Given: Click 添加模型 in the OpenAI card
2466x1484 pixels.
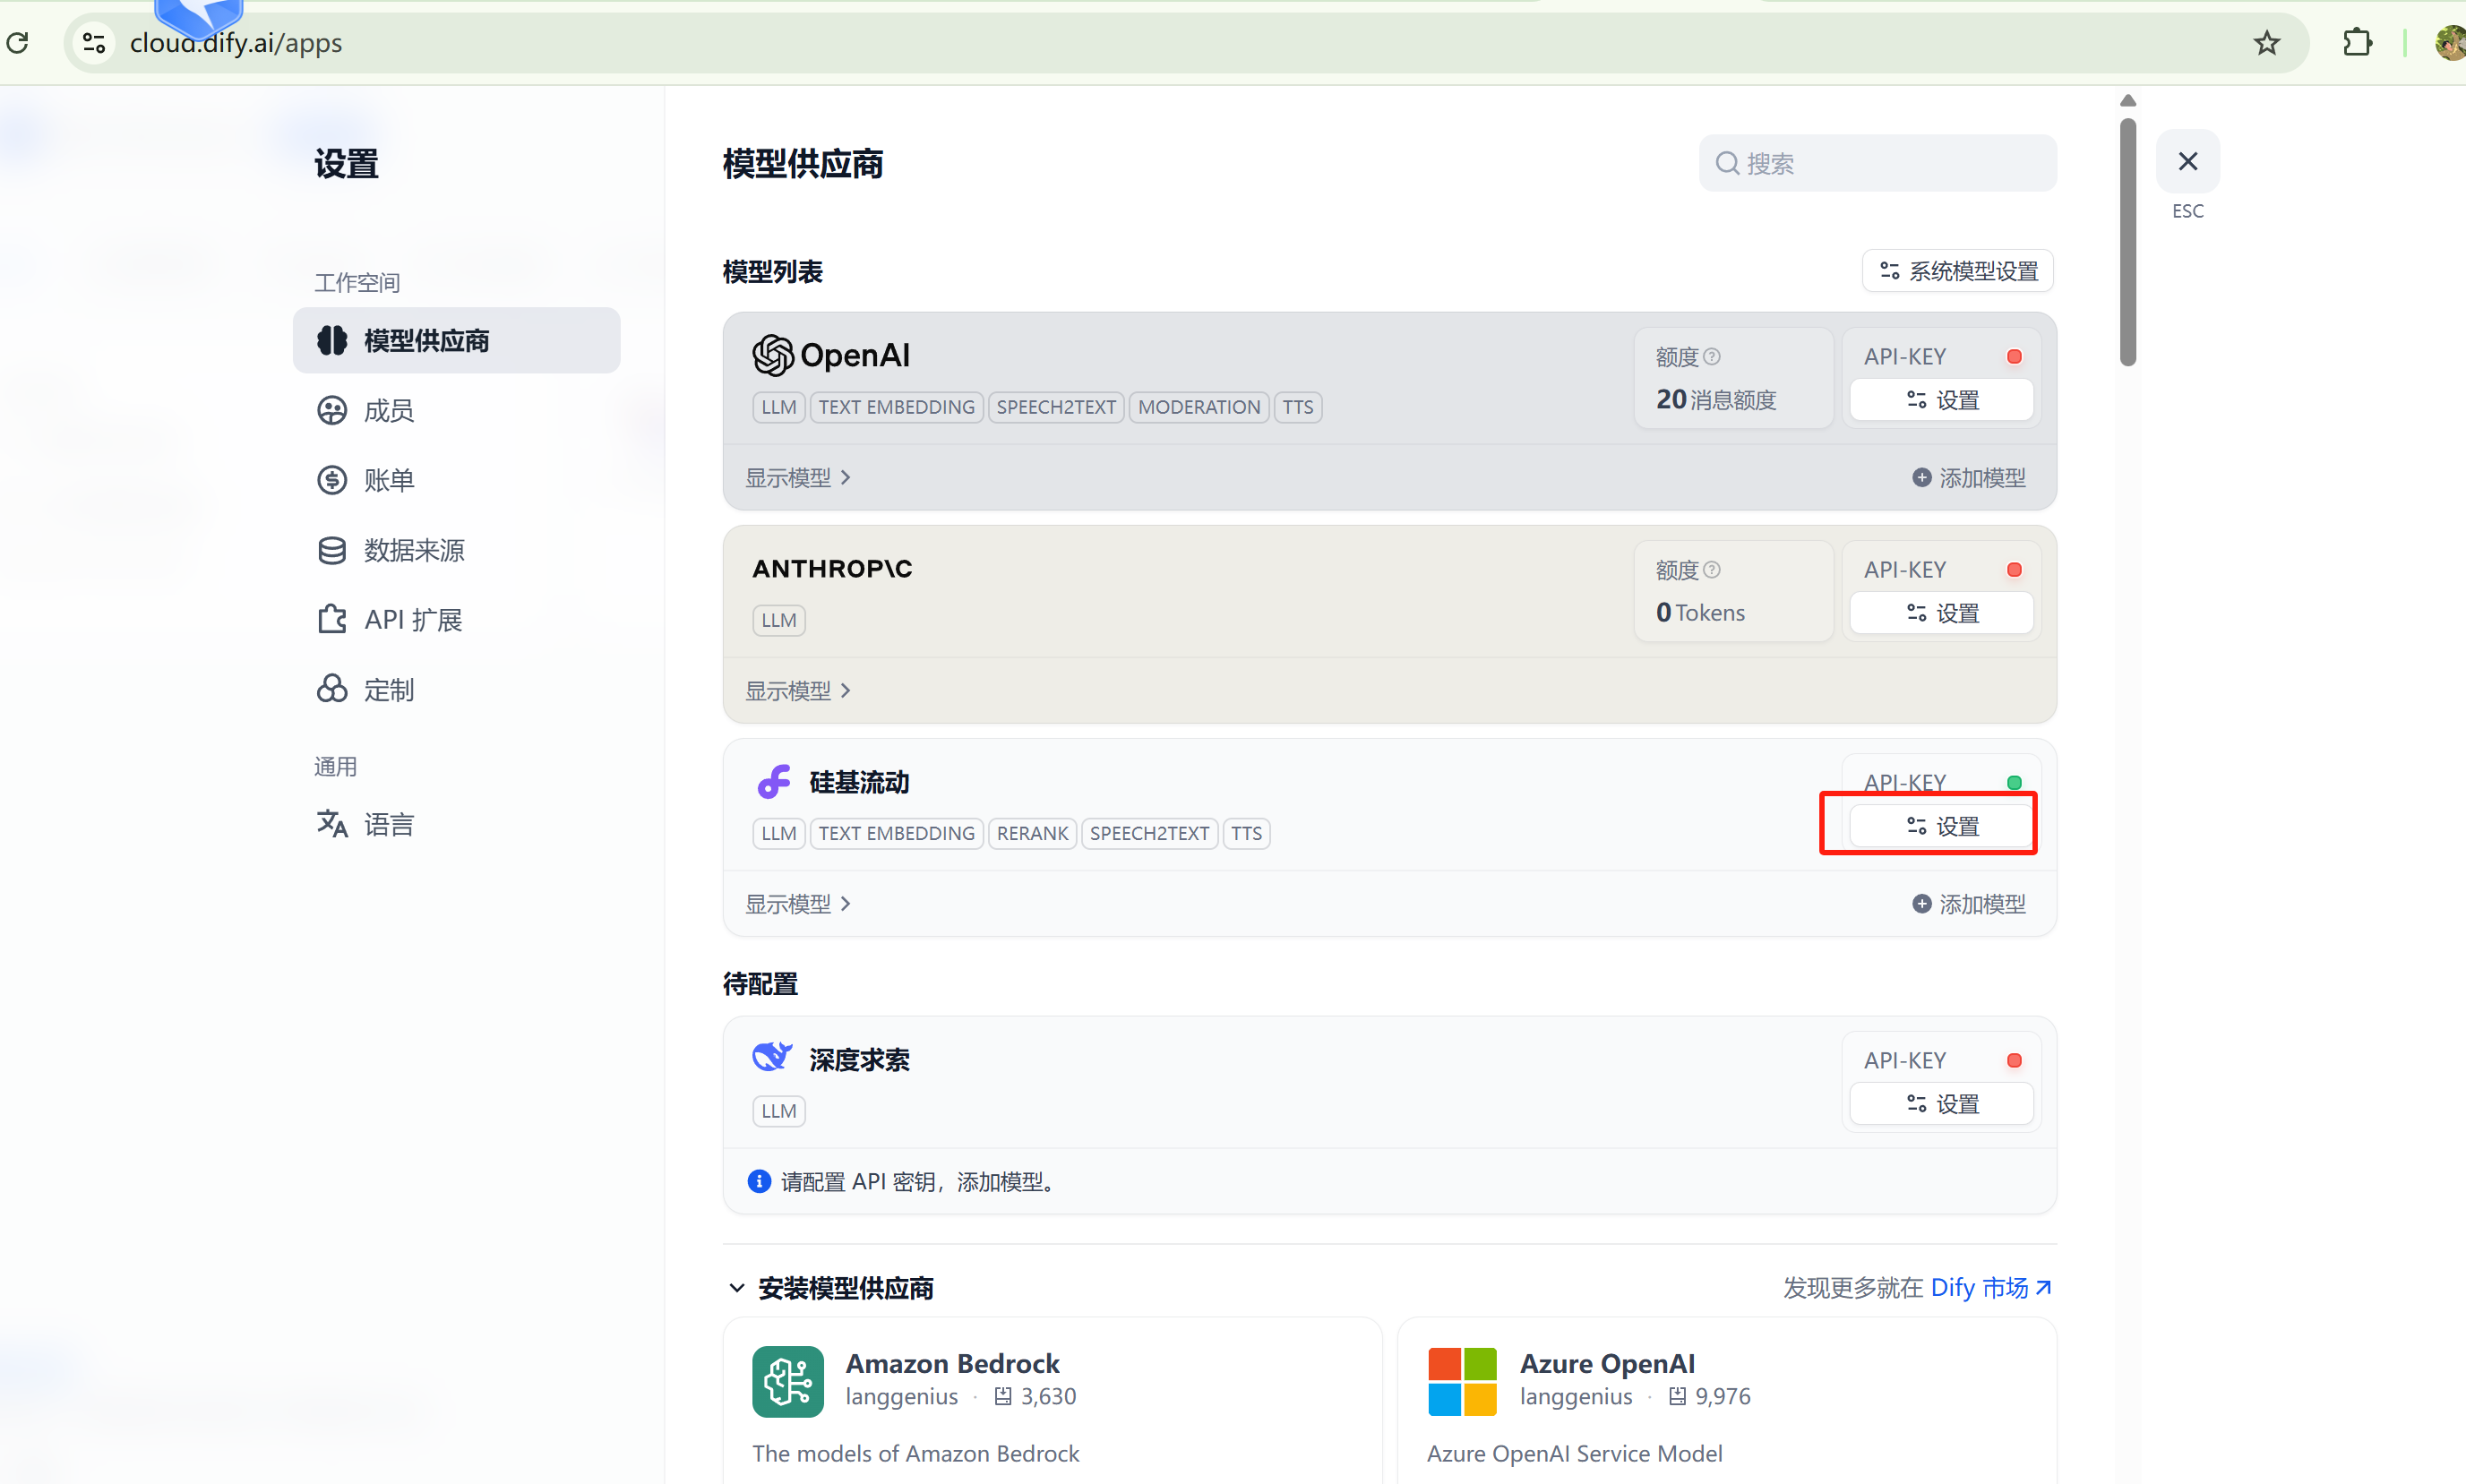Looking at the screenshot, I should tap(1969, 478).
